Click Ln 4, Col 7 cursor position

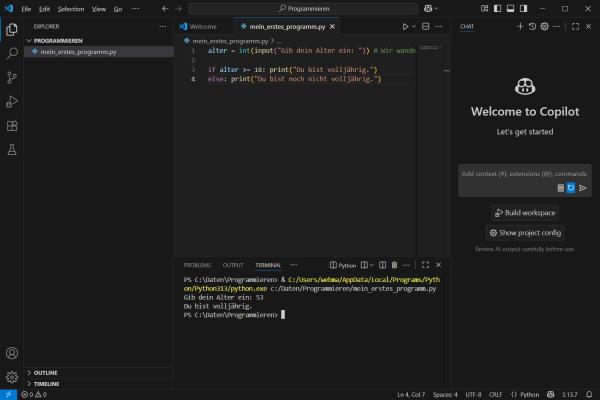pyautogui.click(x=411, y=395)
